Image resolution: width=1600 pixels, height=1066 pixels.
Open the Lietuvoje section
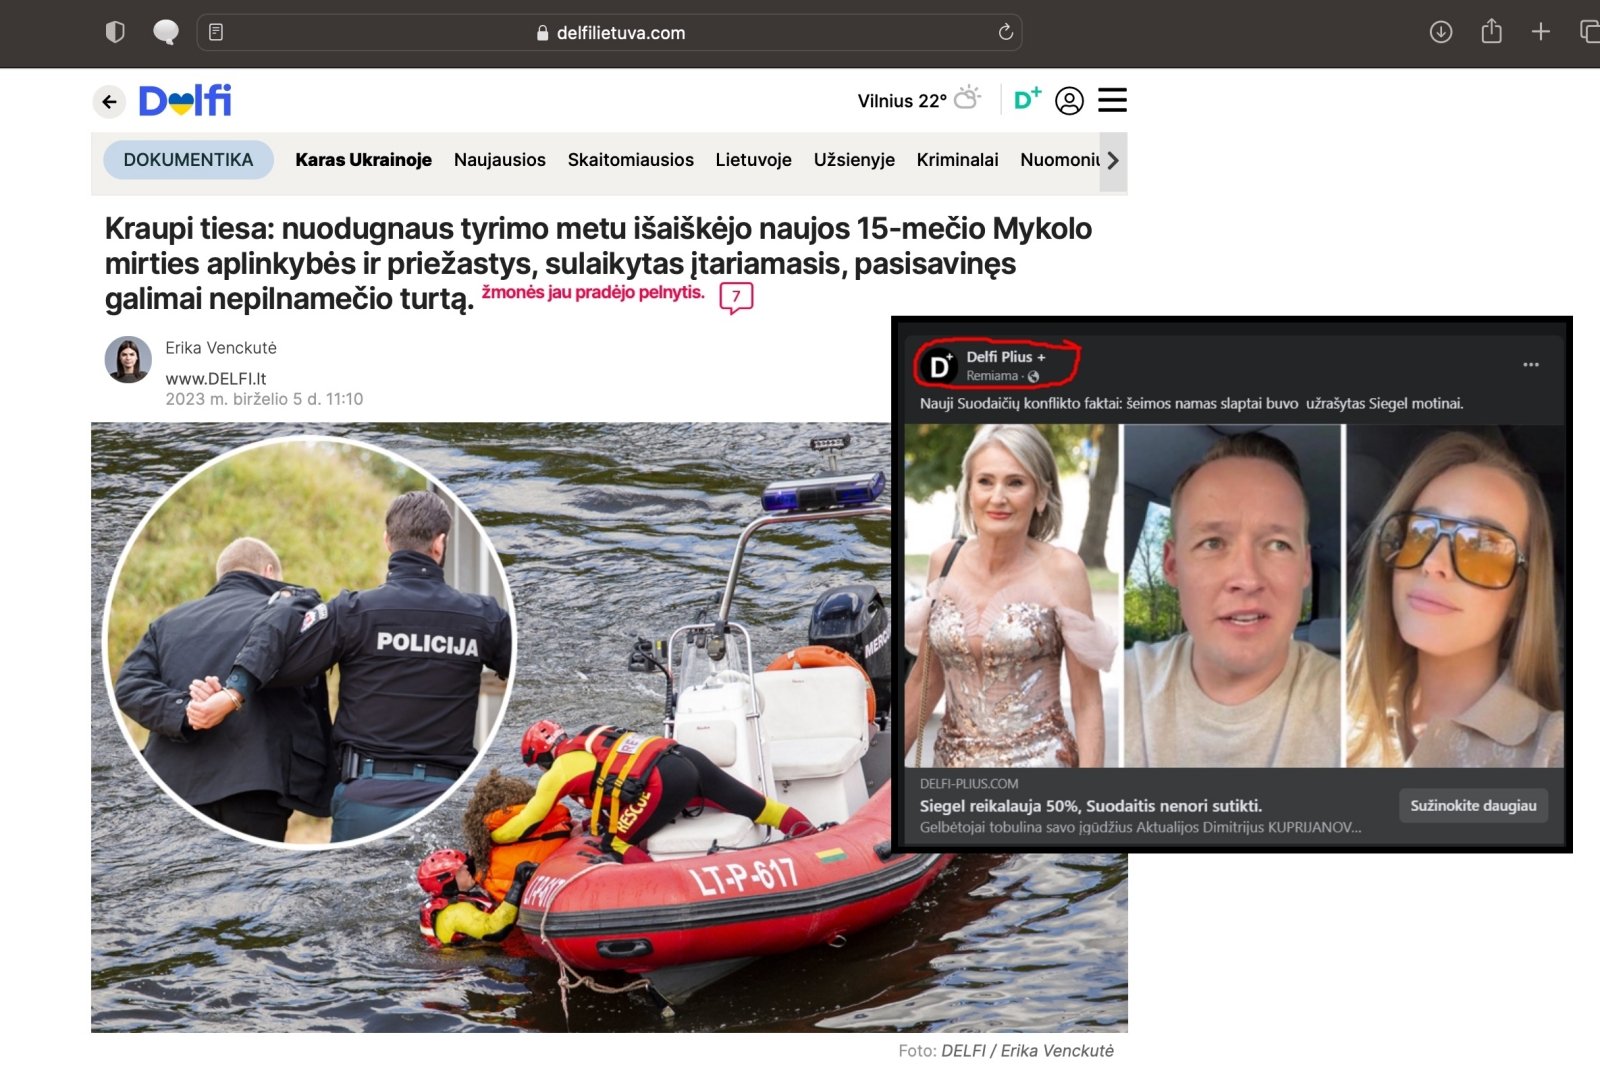(753, 160)
